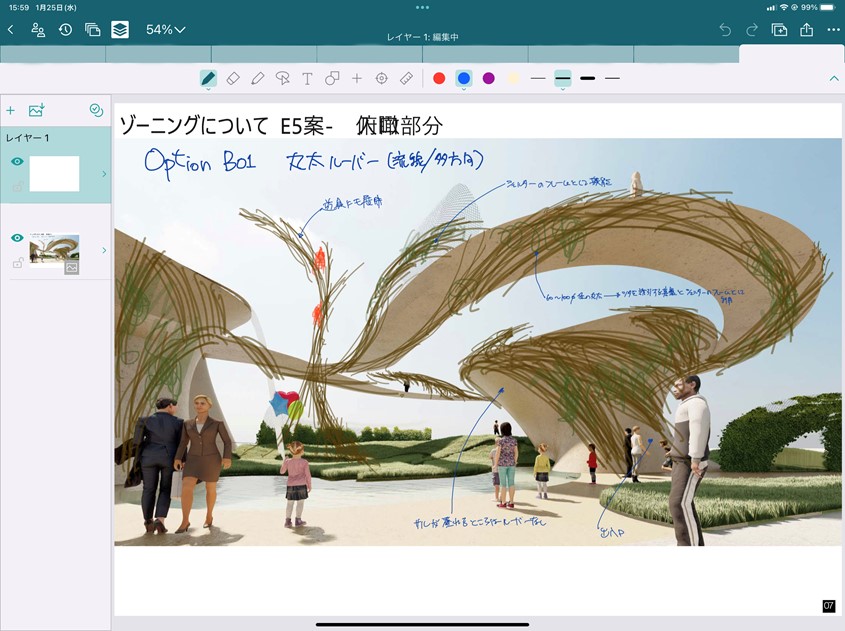Select the pen drawing tool
This screenshot has height=631, width=845.
208,78
